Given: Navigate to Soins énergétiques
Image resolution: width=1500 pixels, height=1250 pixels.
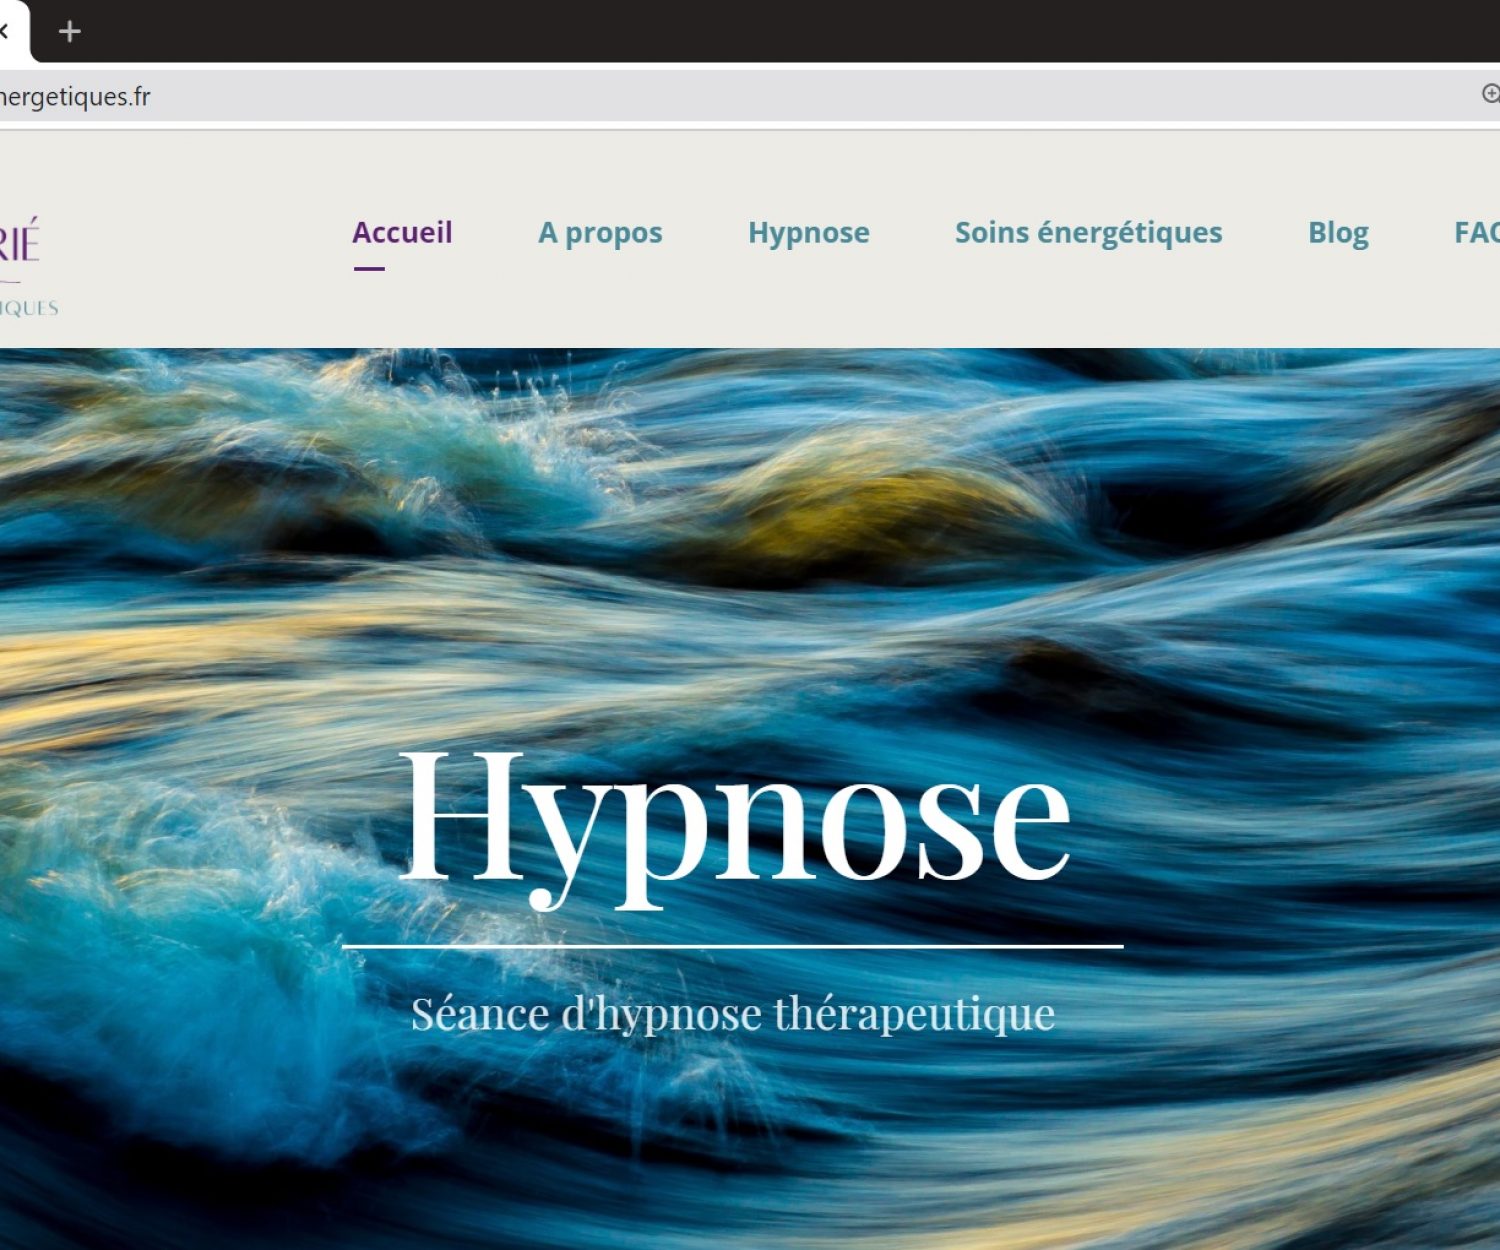Looking at the screenshot, I should pyautogui.click(x=1088, y=232).
